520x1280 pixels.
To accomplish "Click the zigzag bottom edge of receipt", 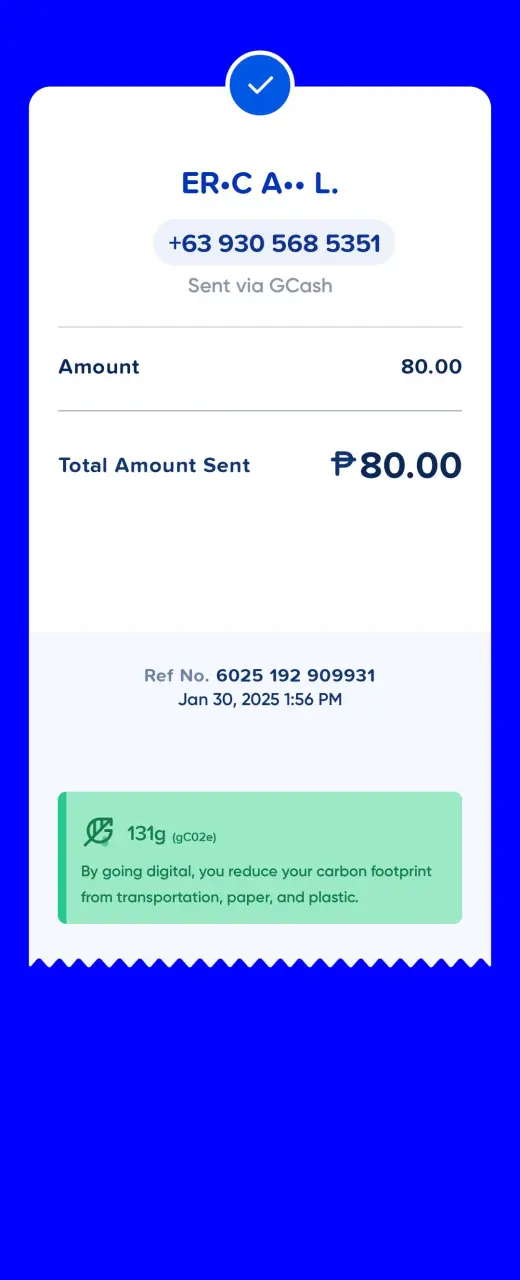I will 260,963.
